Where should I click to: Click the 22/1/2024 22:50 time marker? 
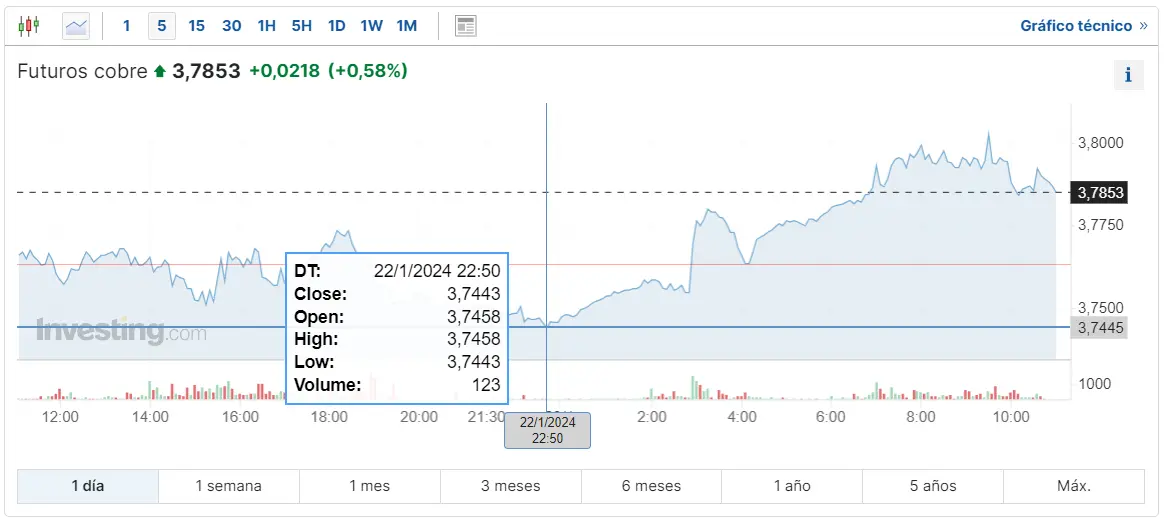pyautogui.click(x=547, y=430)
